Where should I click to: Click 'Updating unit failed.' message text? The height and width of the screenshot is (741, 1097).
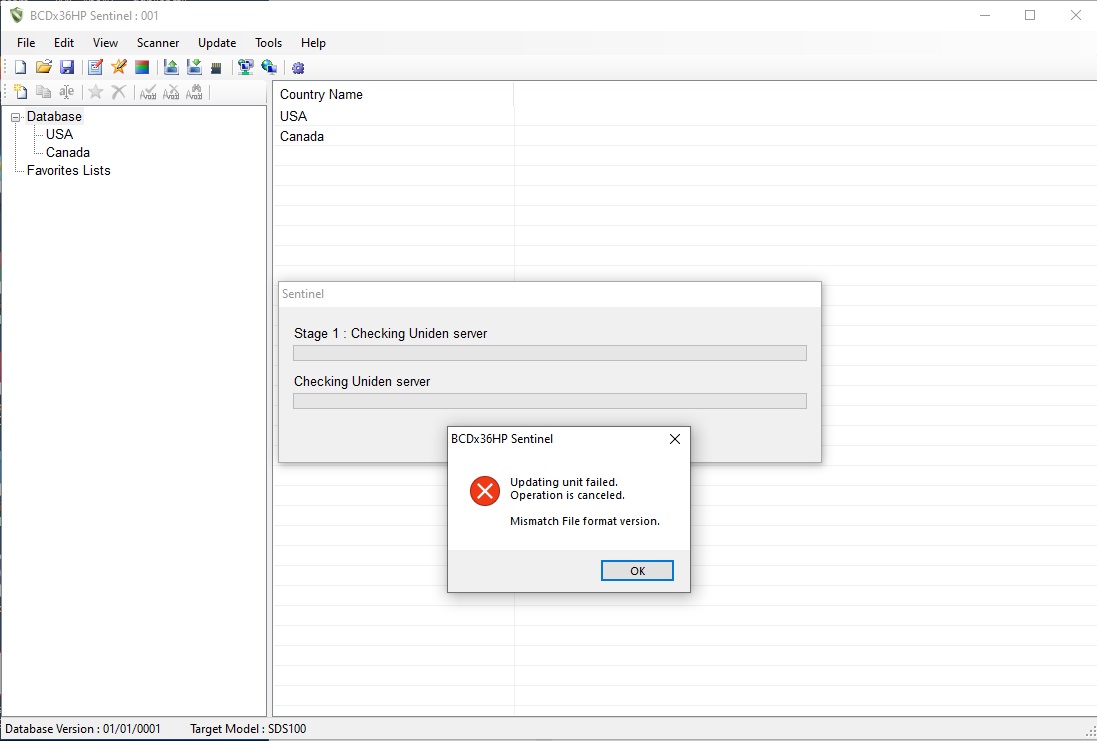(564, 482)
